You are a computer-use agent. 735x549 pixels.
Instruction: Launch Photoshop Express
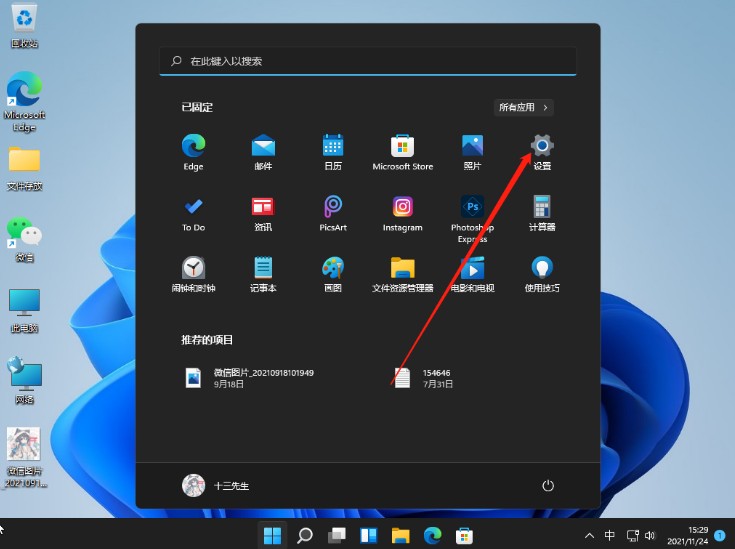click(472, 219)
